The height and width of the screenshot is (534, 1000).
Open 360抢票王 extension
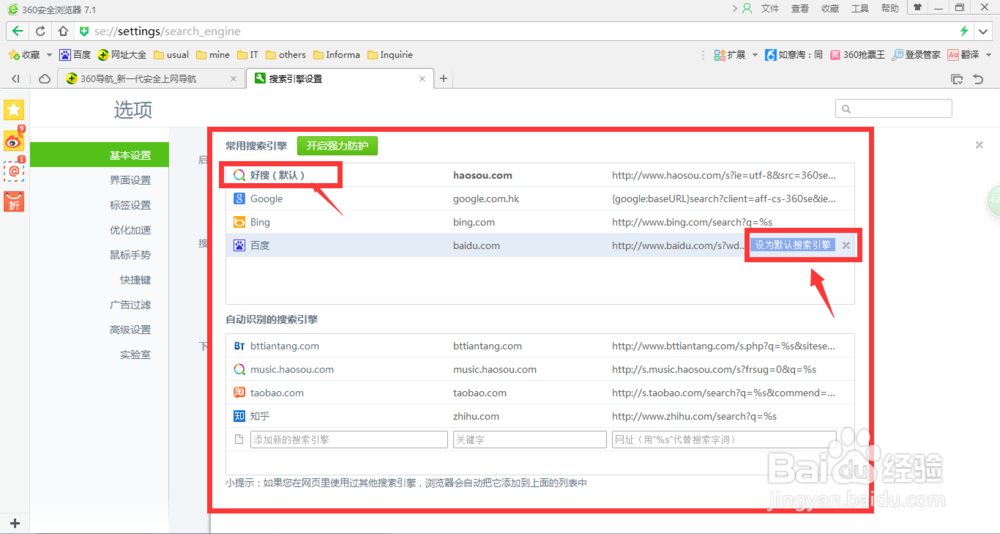[857, 55]
